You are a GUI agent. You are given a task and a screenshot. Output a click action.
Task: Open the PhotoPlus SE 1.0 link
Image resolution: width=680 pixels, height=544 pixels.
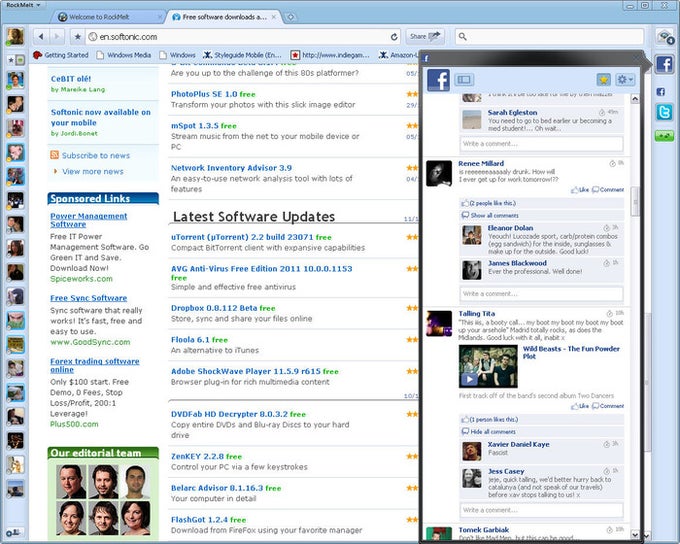pos(204,94)
